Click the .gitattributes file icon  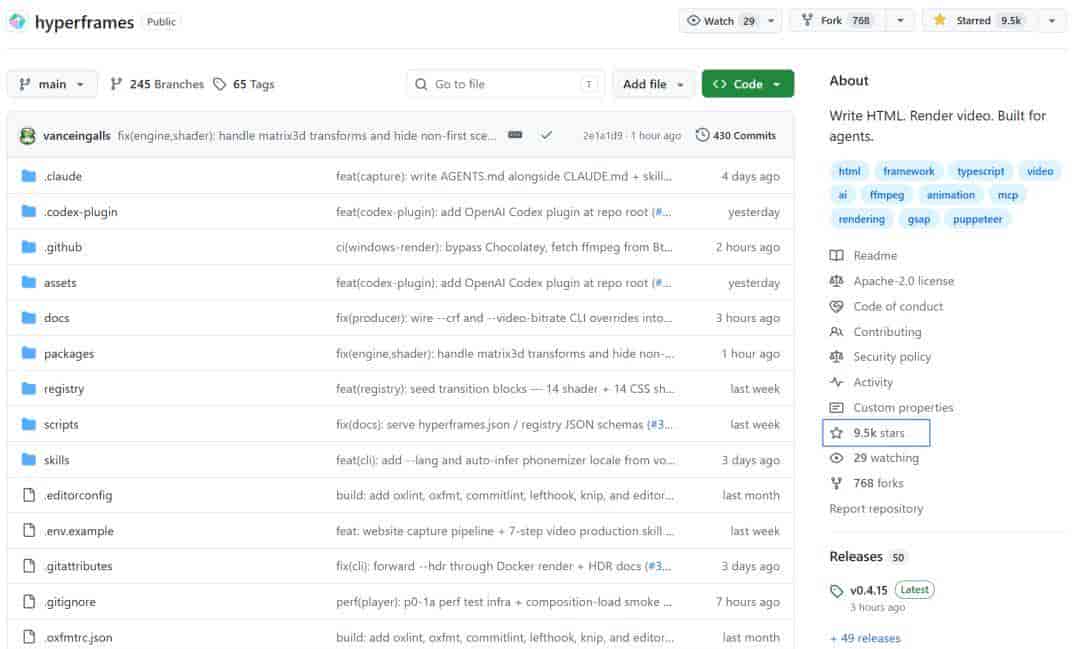[29, 566]
